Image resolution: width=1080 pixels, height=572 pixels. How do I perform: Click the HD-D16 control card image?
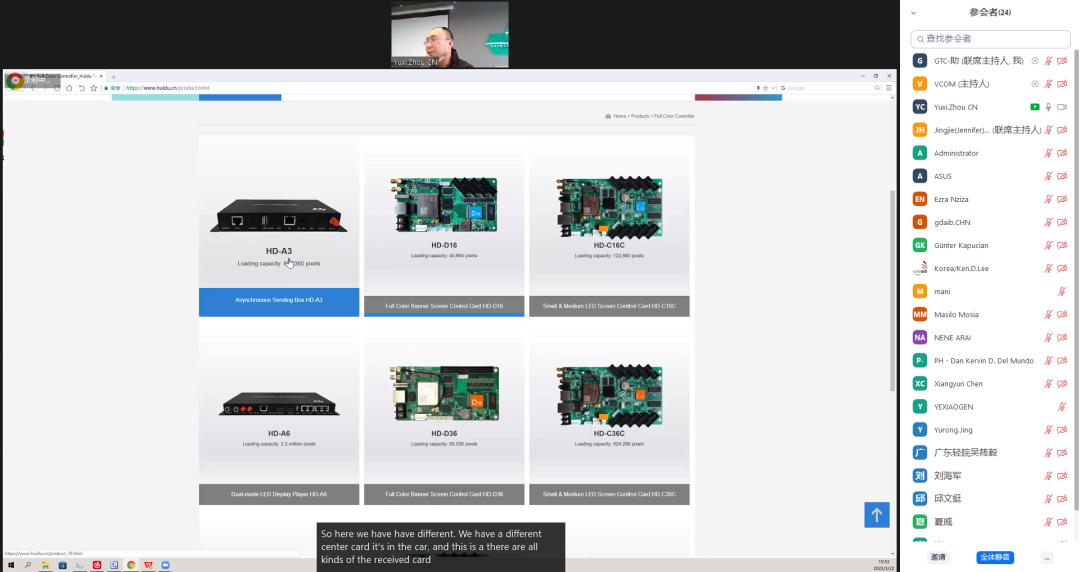point(444,206)
